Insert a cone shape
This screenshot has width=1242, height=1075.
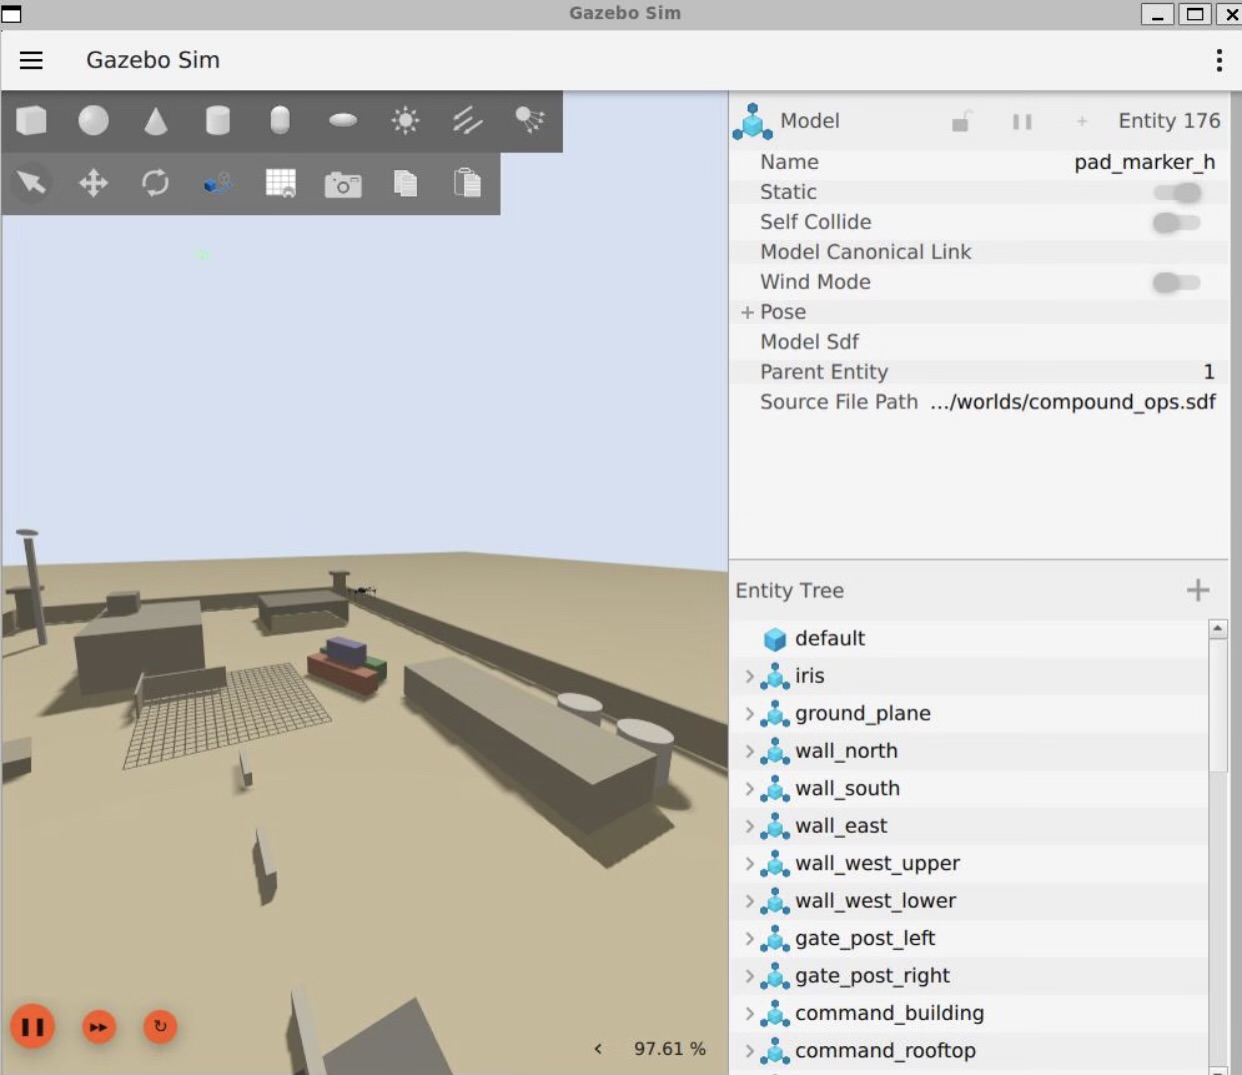point(155,121)
